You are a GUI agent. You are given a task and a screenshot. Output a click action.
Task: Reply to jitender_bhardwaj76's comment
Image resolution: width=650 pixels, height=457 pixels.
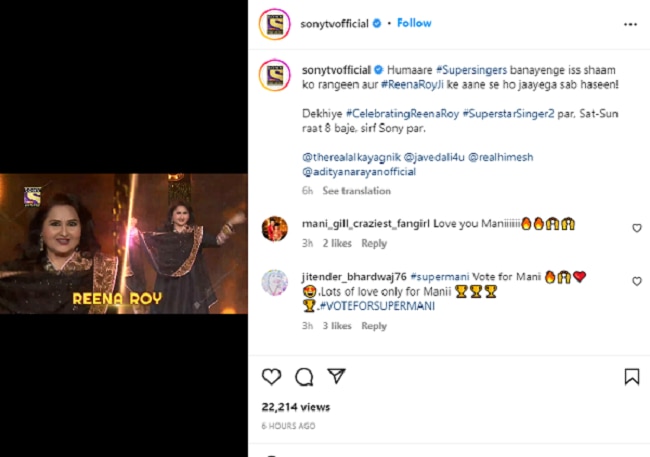coord(373,326)
